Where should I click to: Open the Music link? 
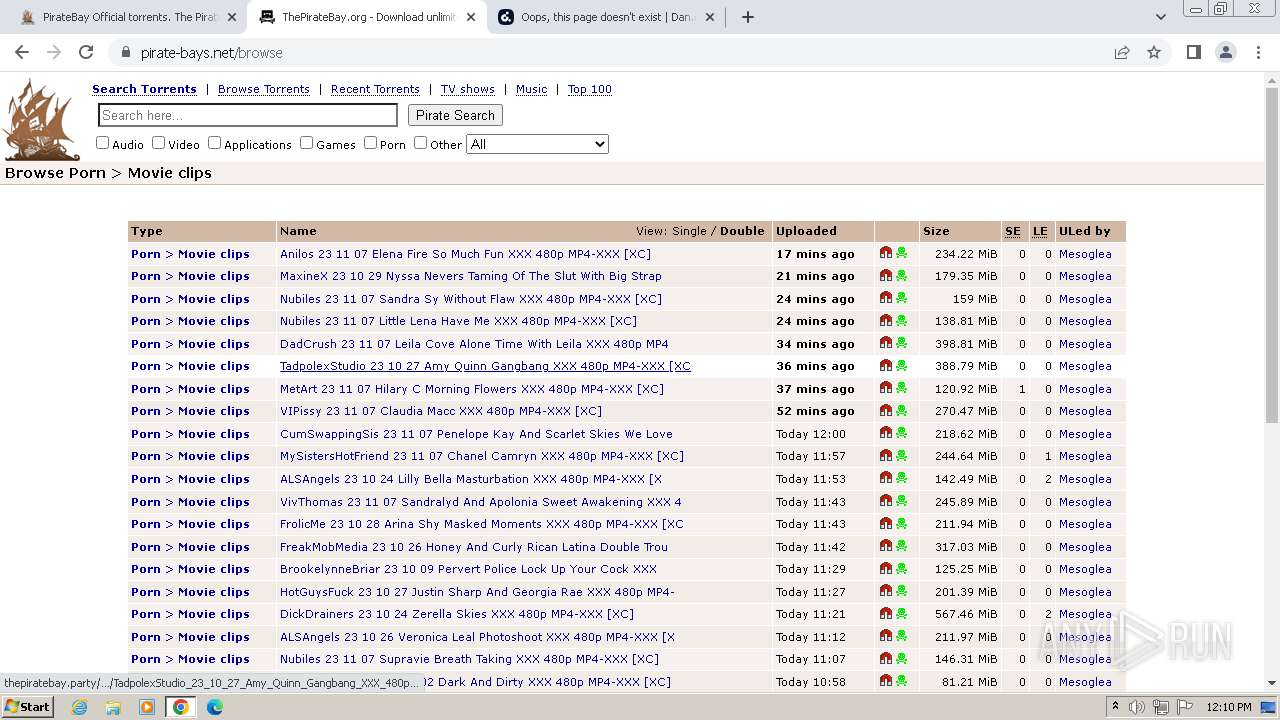[x=531, y=89]
